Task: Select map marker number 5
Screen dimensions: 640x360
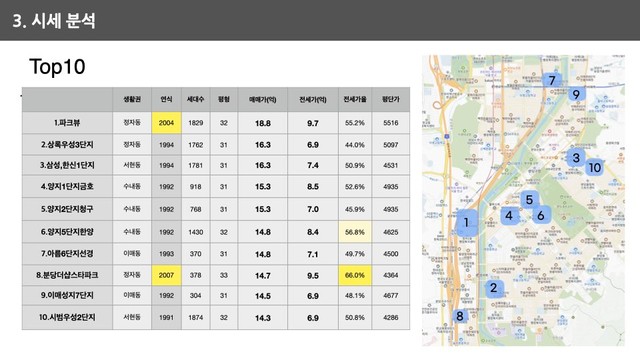Action: pos(529,200)
